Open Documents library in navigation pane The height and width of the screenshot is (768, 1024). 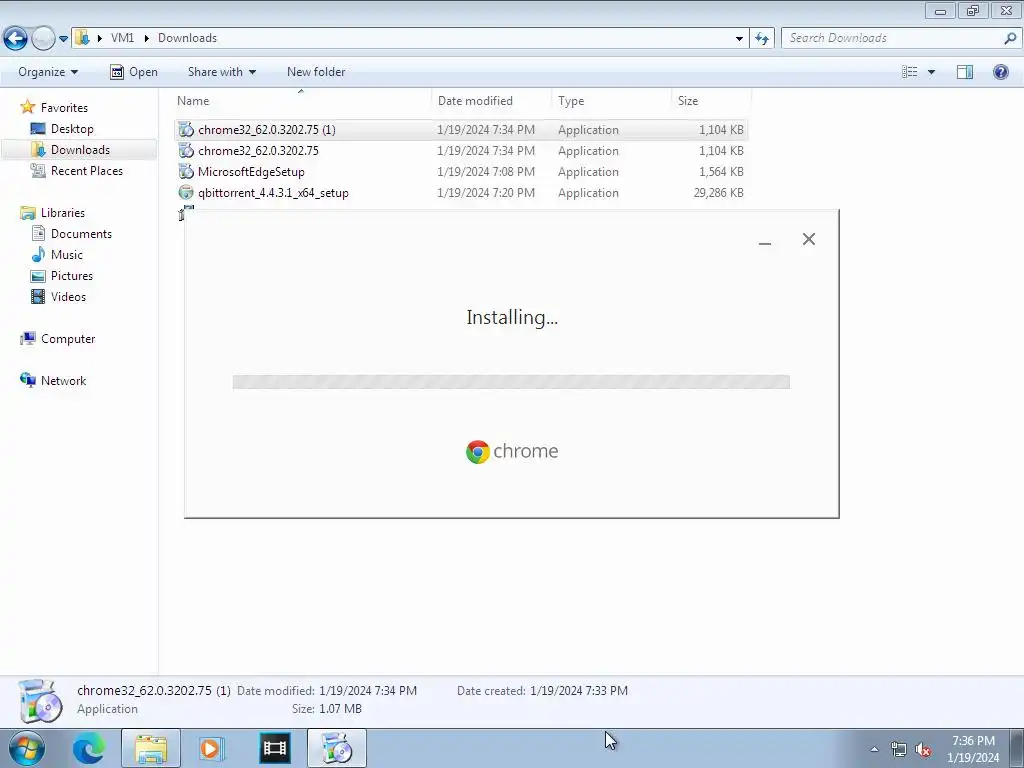pos(81,234)
